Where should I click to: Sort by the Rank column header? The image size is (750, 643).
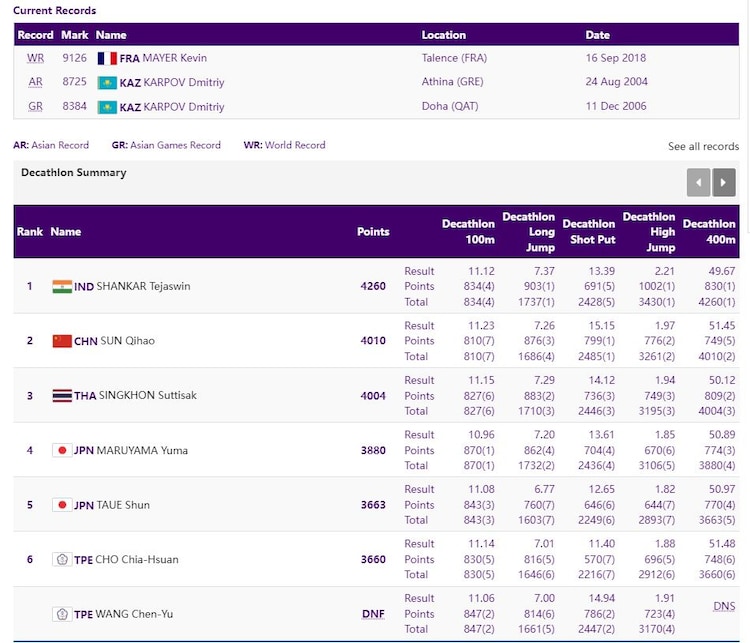(30, 232)
